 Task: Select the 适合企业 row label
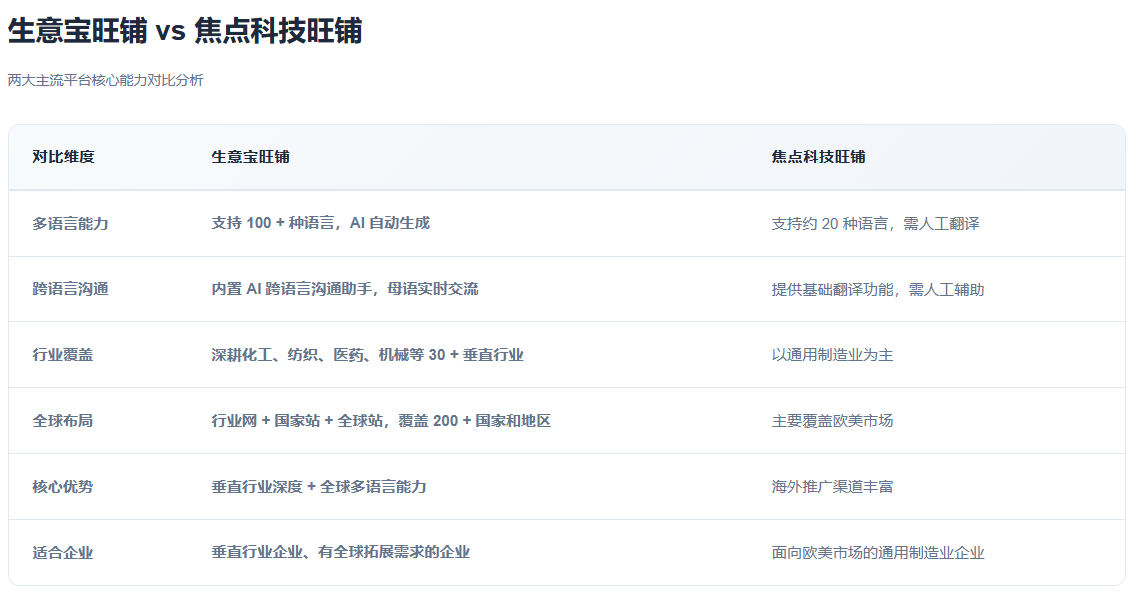click(63, 553)
